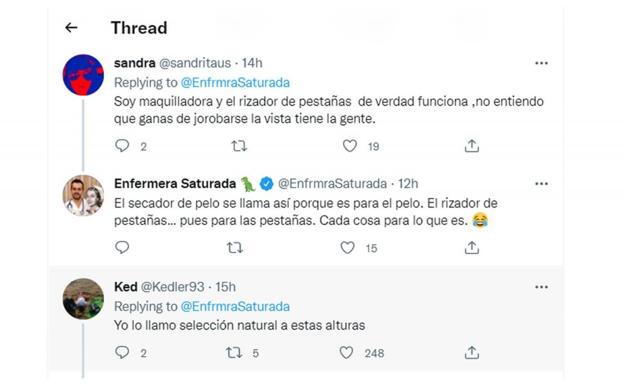Open more options on Ked's tweet
The width and height of the screenshot is (624, 385).
[x=541, y=287]
